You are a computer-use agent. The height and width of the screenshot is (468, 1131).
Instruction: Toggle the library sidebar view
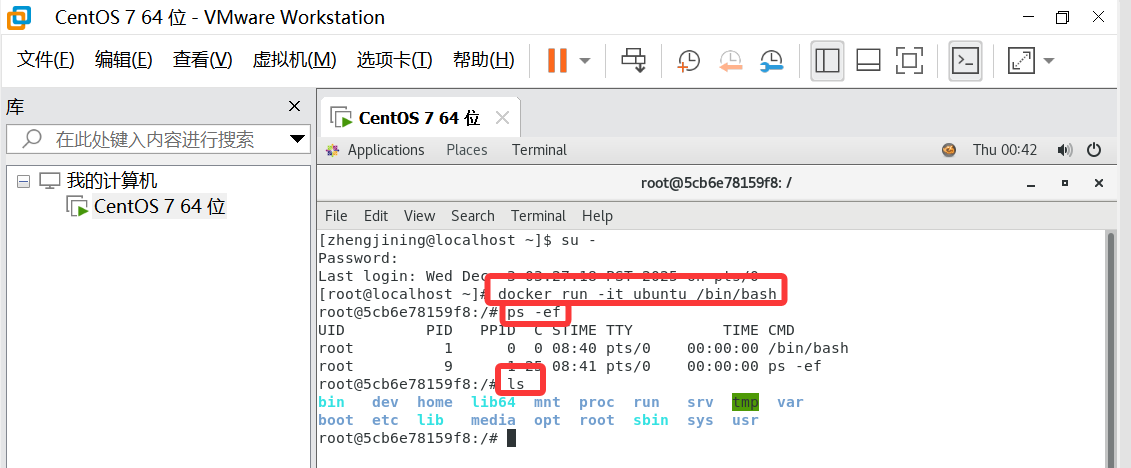click(827, 60)
